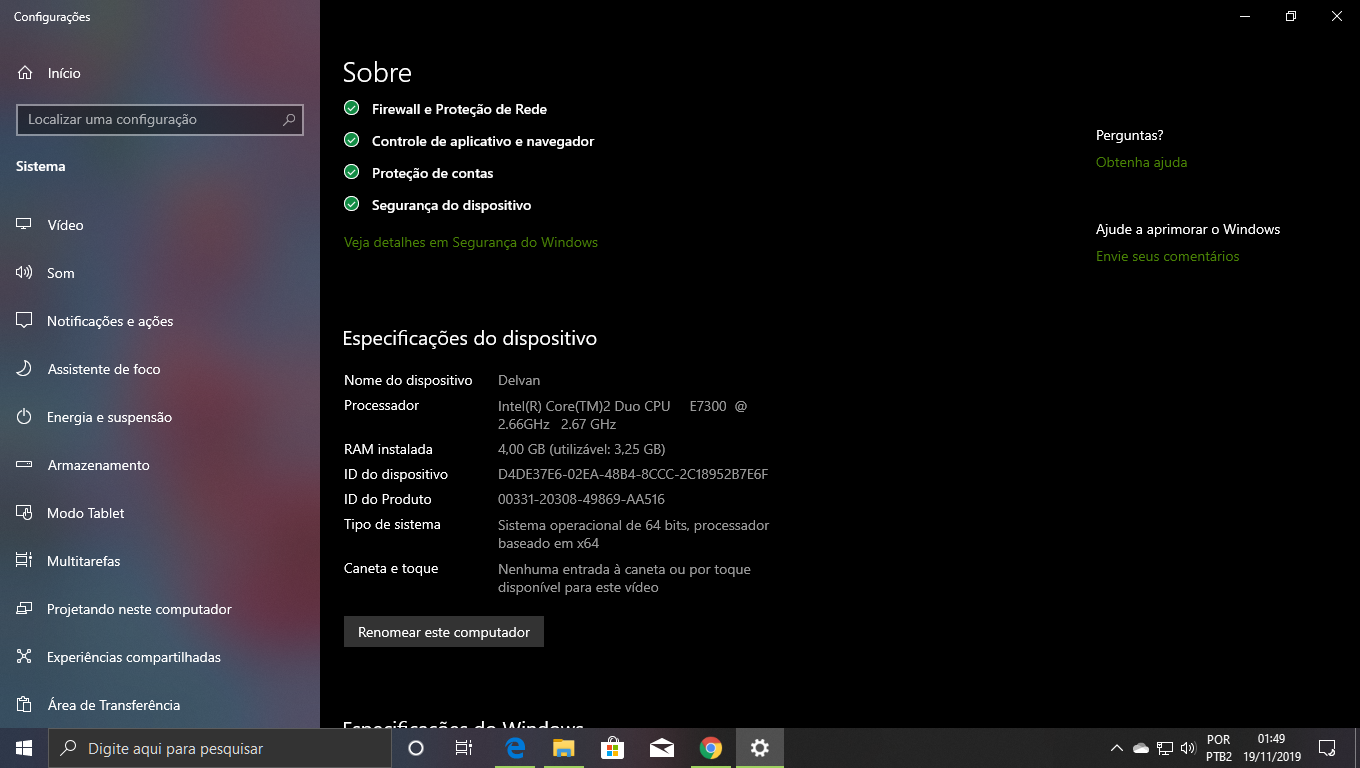This screenshot has height=768, width=1360.
Task: Open Armazenamento drive icon
Action: point(25,465)
